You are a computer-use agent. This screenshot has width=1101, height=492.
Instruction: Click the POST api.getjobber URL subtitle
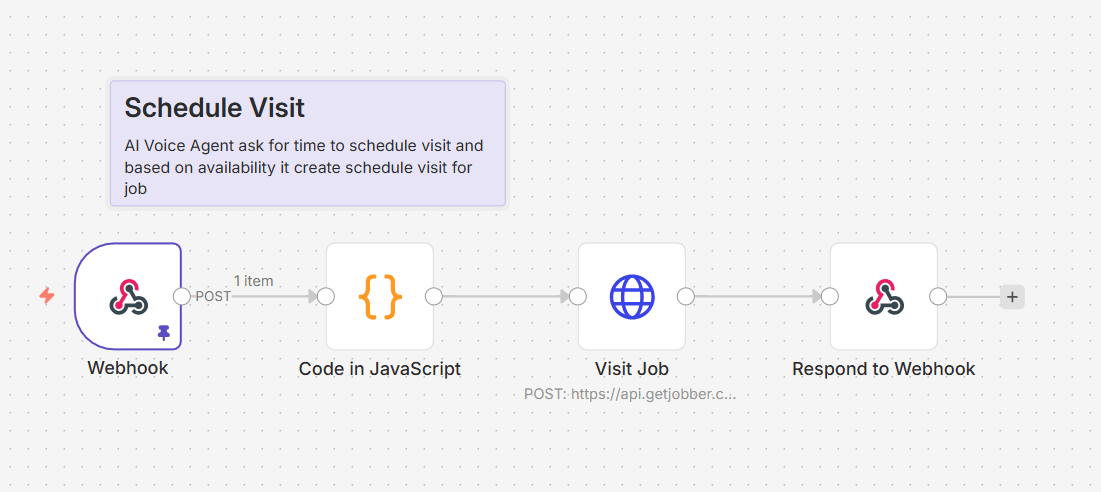click(630, 394)
